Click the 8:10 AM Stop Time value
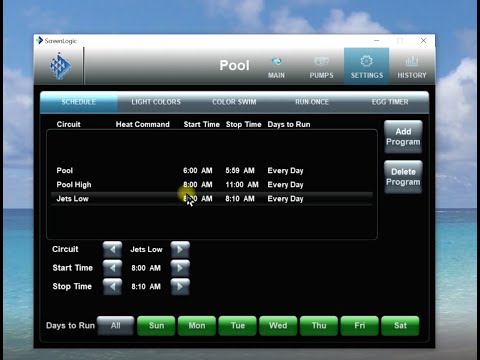The height and width of the screenshot is (360, 480). tap(146, 287)
